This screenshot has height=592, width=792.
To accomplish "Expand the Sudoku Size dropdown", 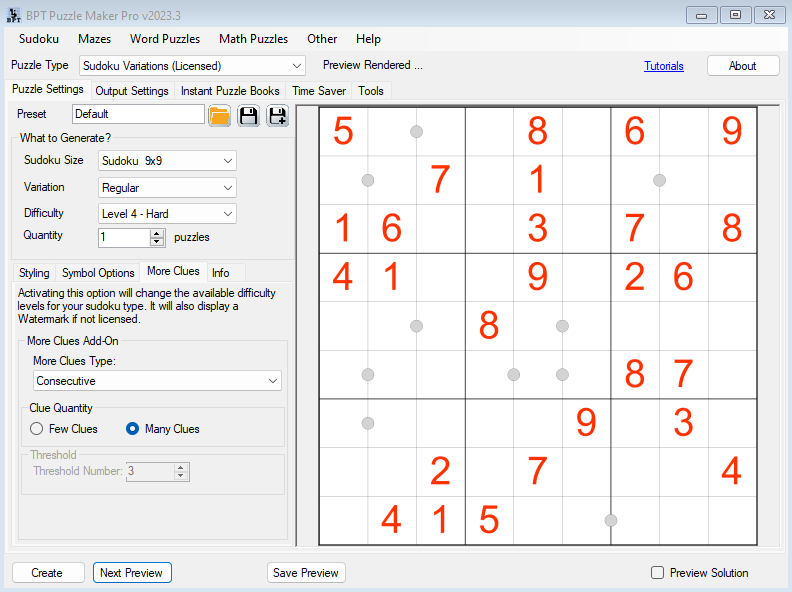I will (x=167, y=161).
